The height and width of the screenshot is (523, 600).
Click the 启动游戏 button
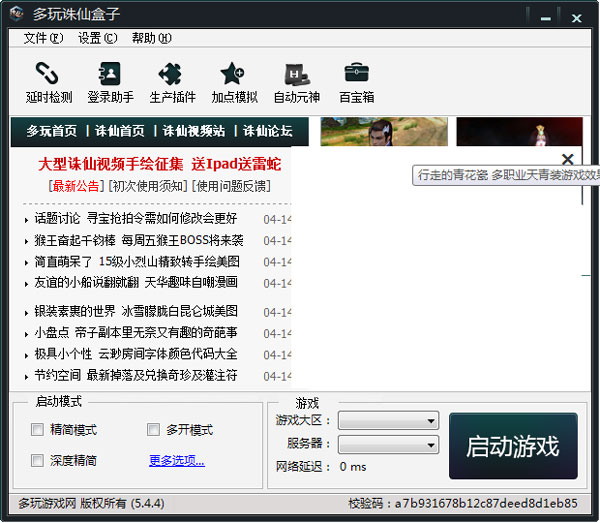click(513, 446)
